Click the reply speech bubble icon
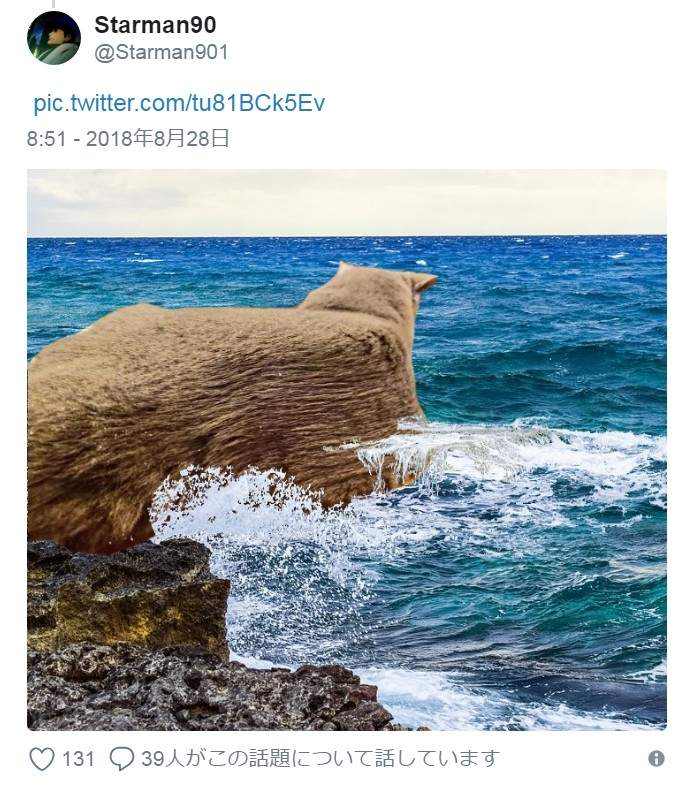 coord(121,759)
